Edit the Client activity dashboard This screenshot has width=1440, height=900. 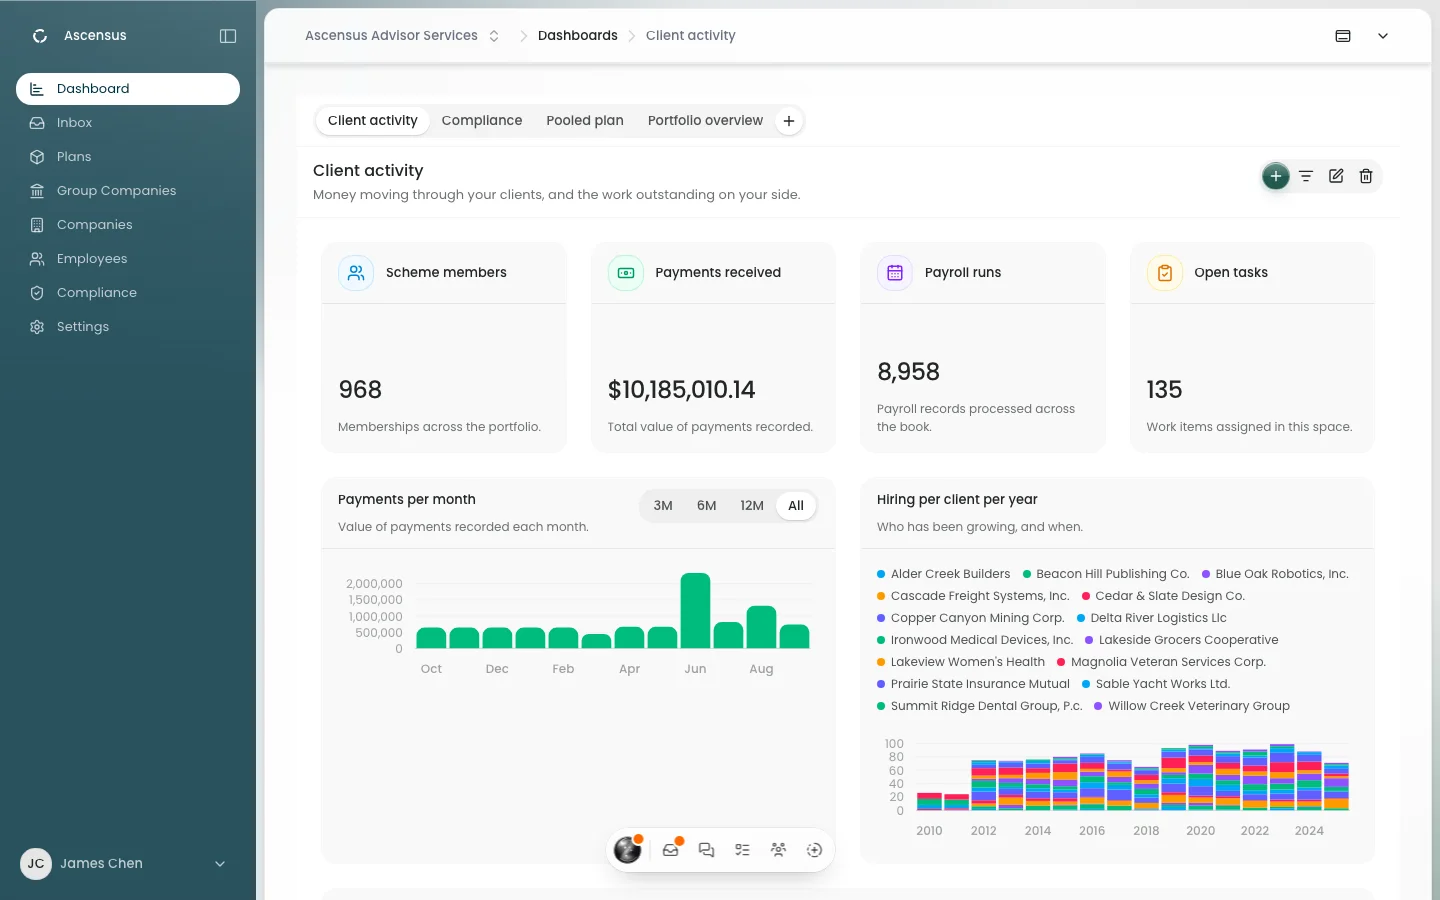click(1336, 176)
